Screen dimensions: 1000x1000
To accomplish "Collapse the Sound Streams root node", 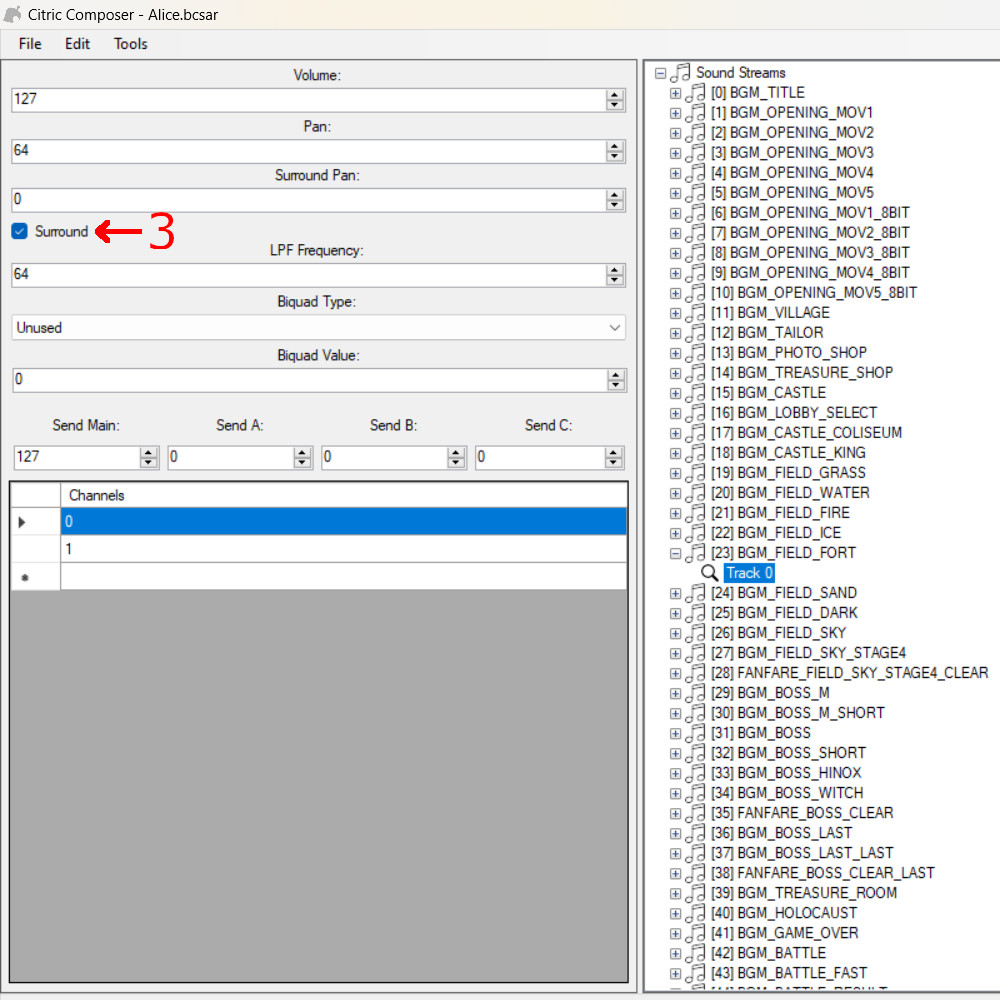I will coord(660,73).
